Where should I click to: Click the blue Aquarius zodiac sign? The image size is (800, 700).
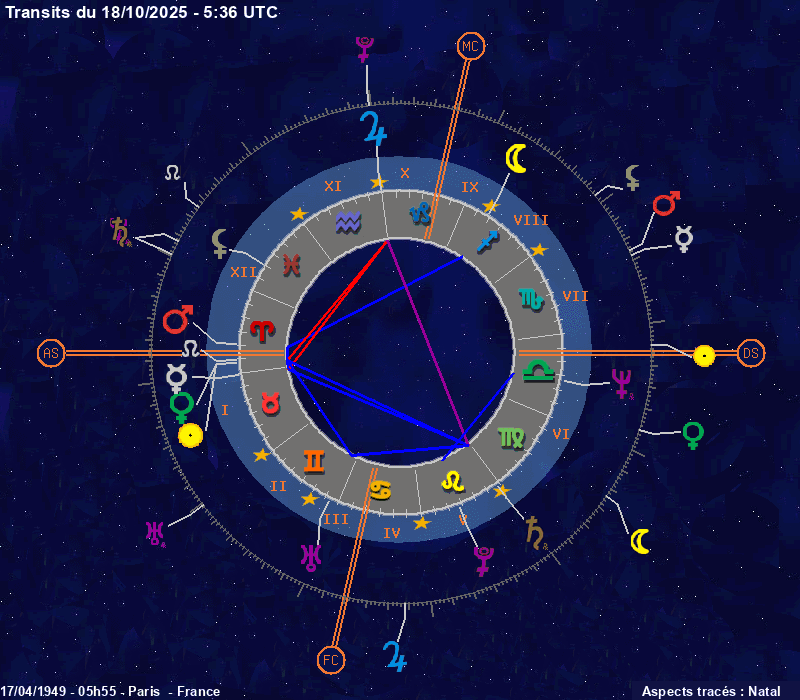pyautogui.click(x=349, y=219)
